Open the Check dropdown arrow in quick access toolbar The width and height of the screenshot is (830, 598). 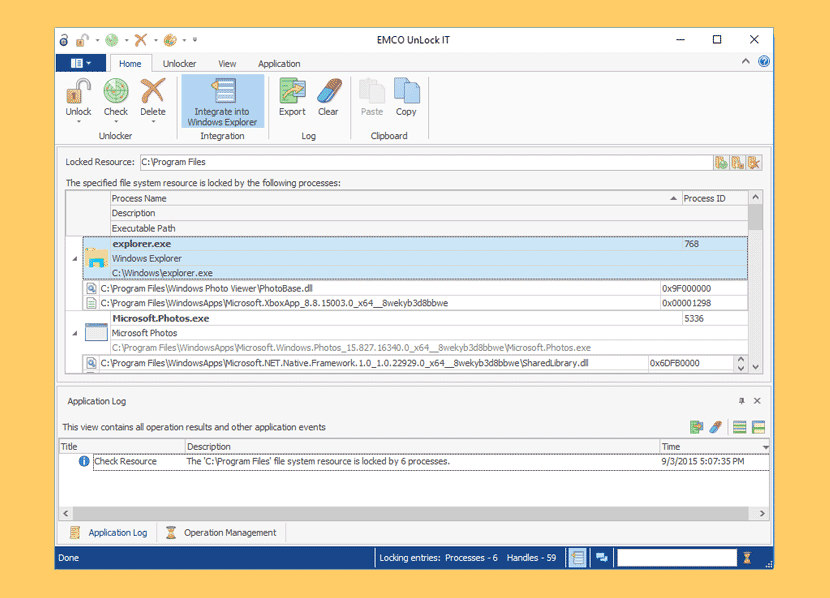tap(127, 40)
